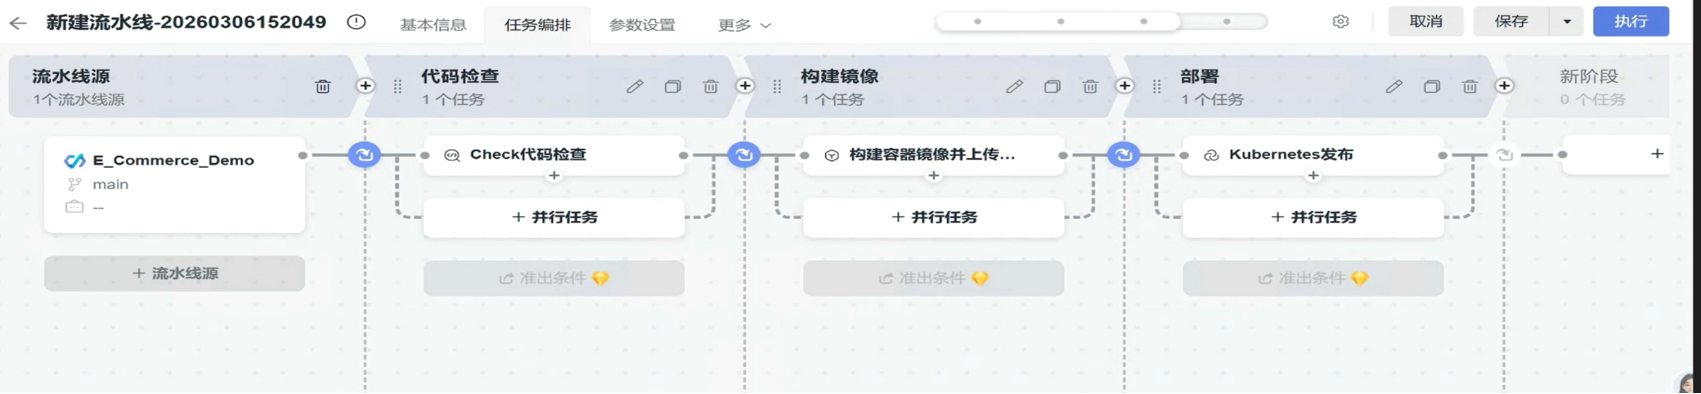Open the Check代码检查 task card
This screenshot has width=1701, height=394.
click(554, 155)
